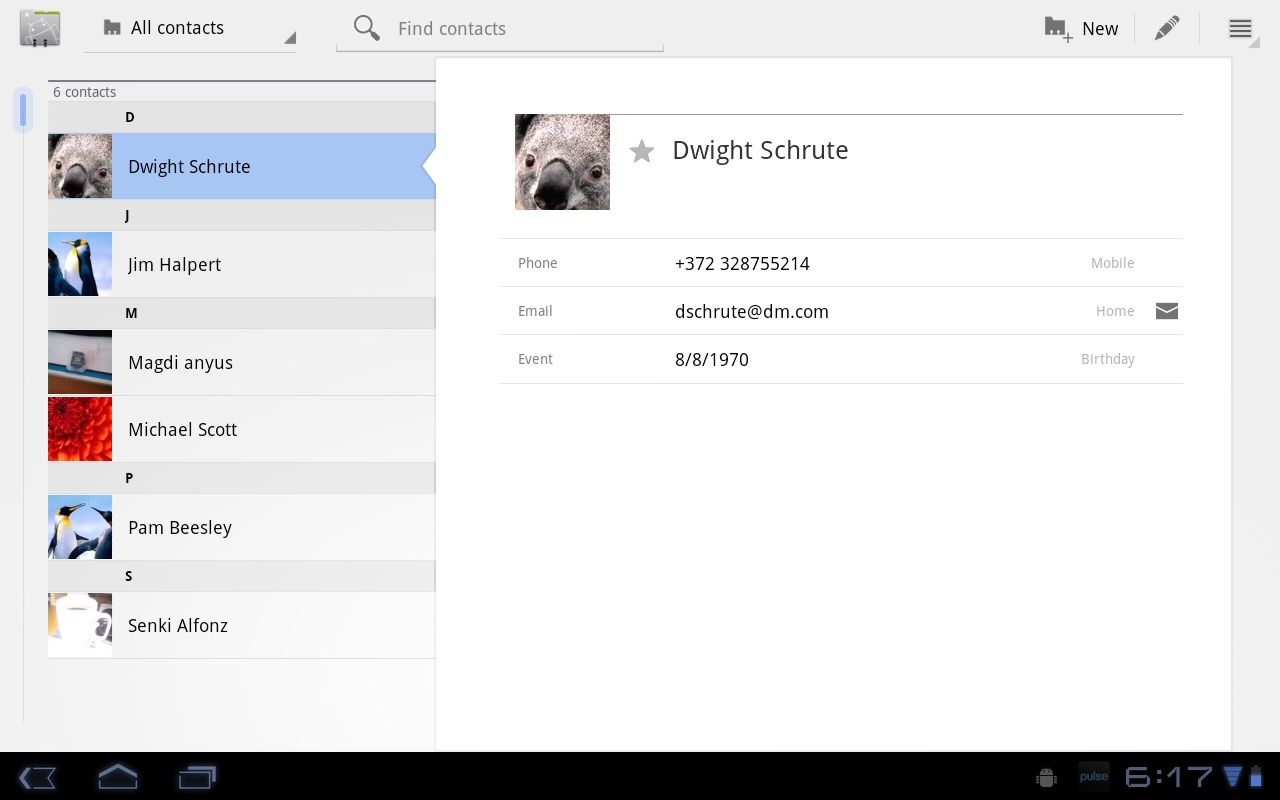1280x800 pixels.
Task: Click the dschrute@dm.com email address
Action: (x=751, y=311)
